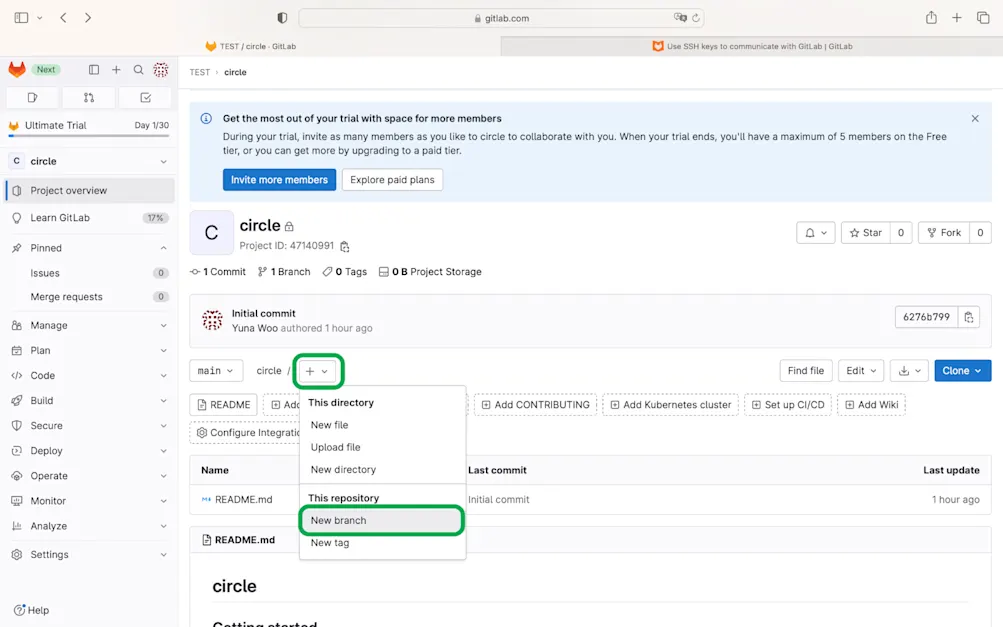The width and height of the screenshot is (1003, 627).
Task: Open the Clone dropdown
Action: coord(962,370)
